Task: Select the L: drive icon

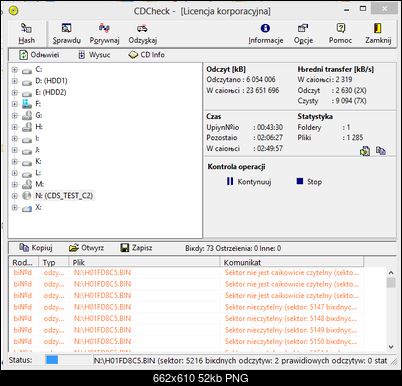Action: 27,174
